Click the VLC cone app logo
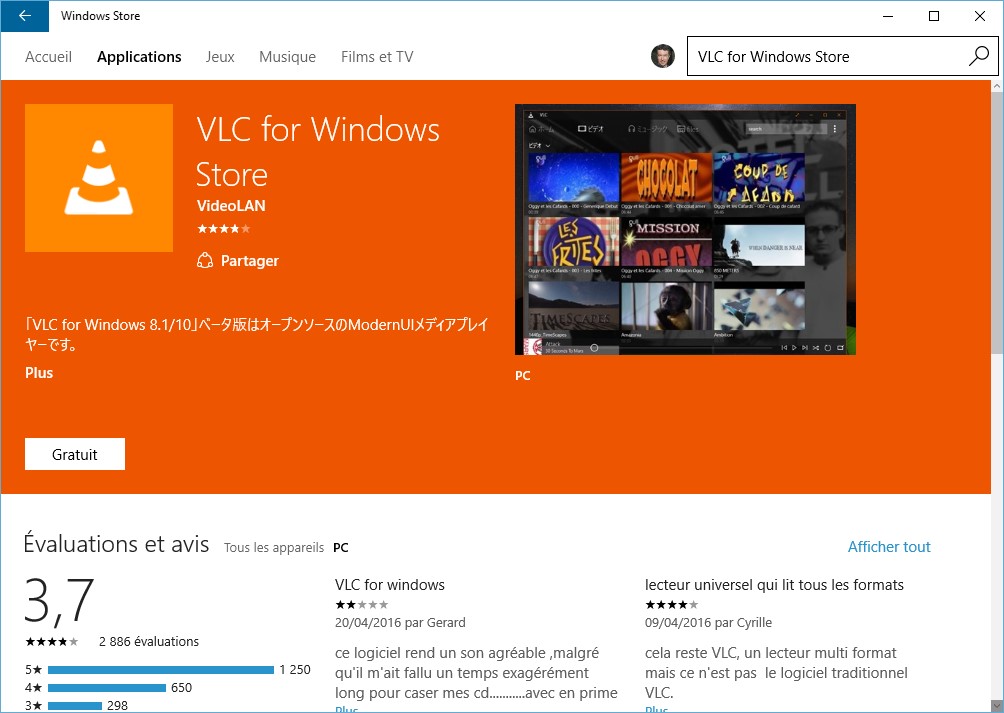Image resolution: width=1004 pixels, height=713 pixels. point(99,178)
